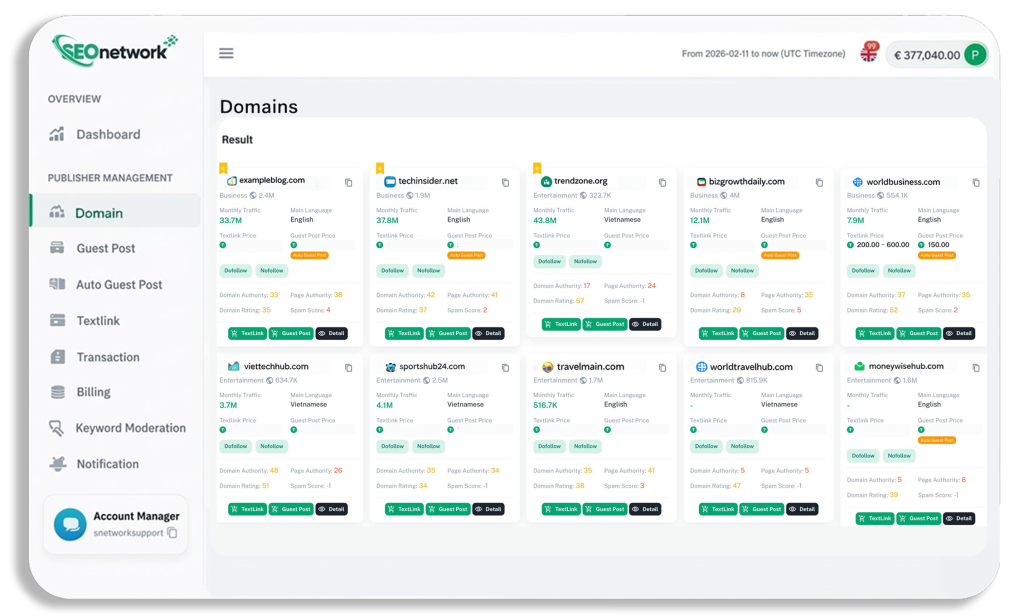Screen dimensions: 1024x616
Task: Click the bookmark ribbon on techinsider.net card
Action: point(380,168)
